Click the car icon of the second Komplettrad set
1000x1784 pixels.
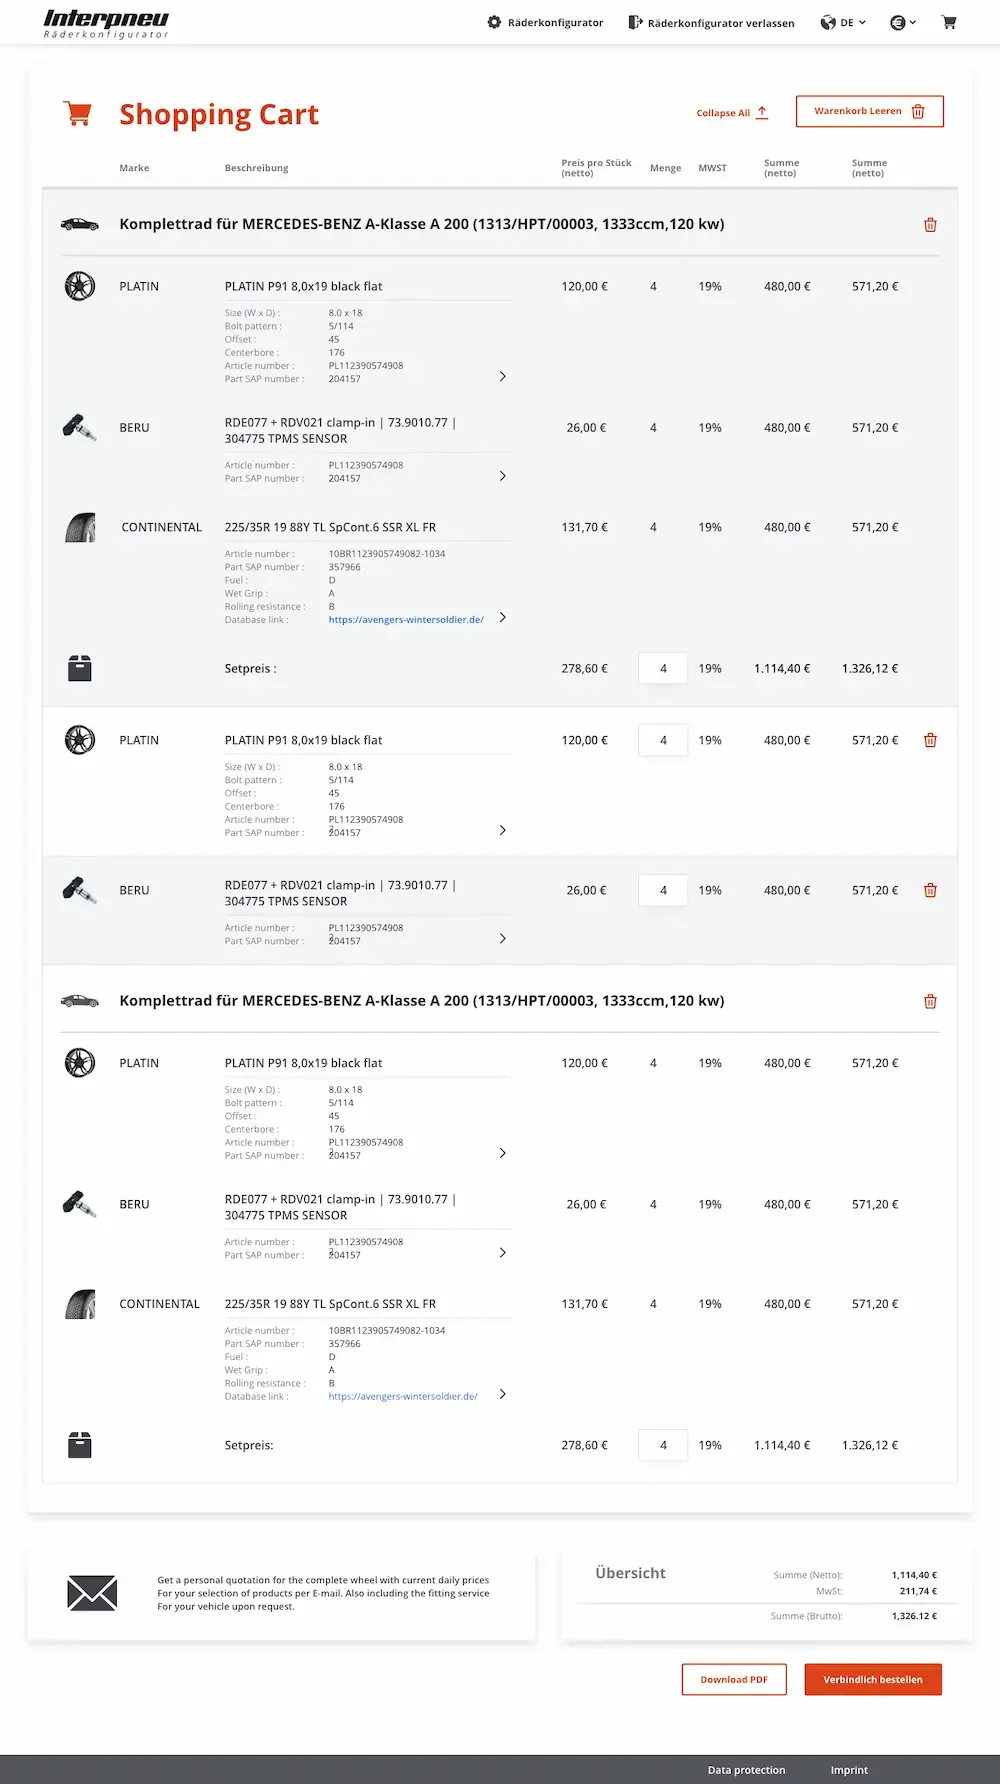pyautogui.click(x=80, y=1001)
